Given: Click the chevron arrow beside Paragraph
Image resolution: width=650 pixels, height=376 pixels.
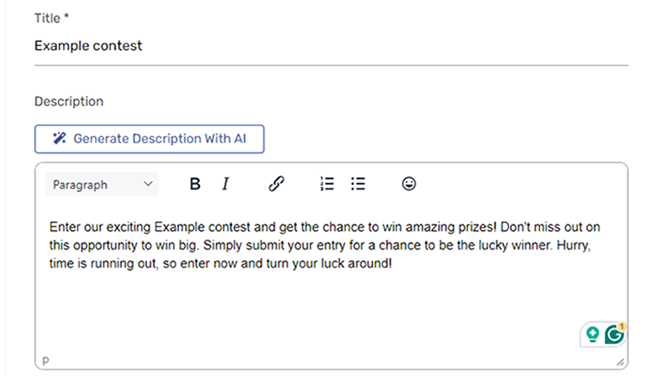Looking at the screenshot, I should [x=148, y=184].
